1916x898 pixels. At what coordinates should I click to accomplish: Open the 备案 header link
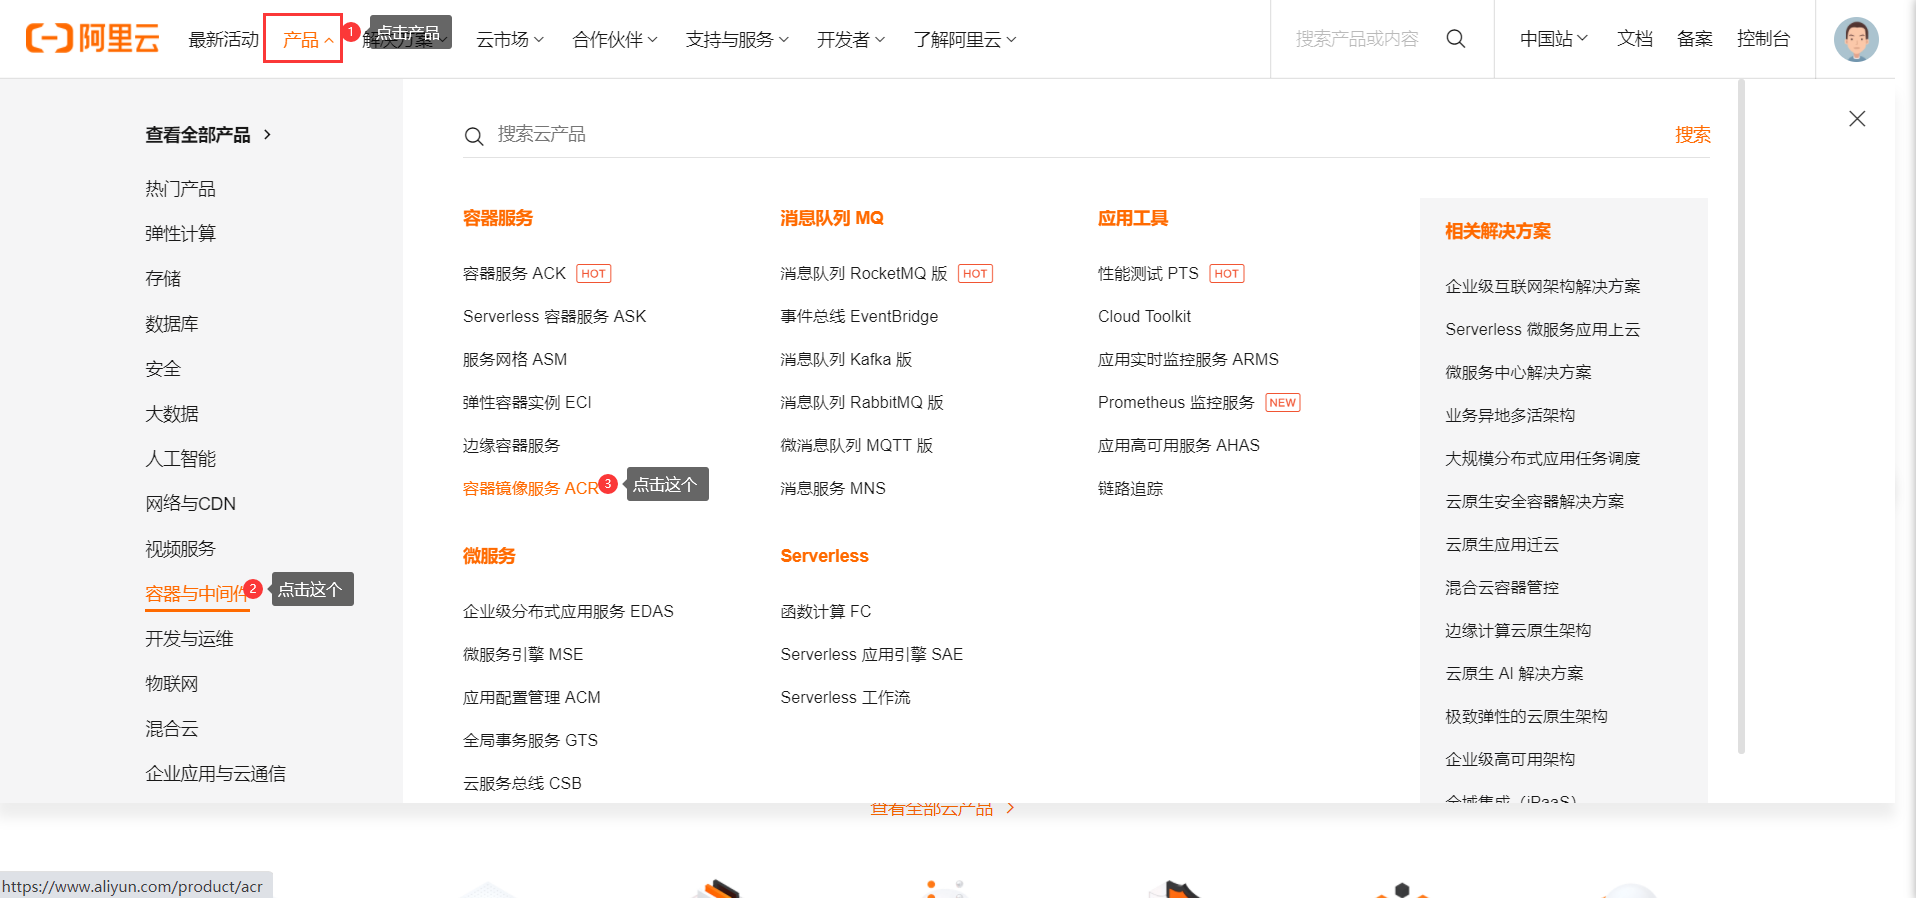click(x=1695, y=38)
